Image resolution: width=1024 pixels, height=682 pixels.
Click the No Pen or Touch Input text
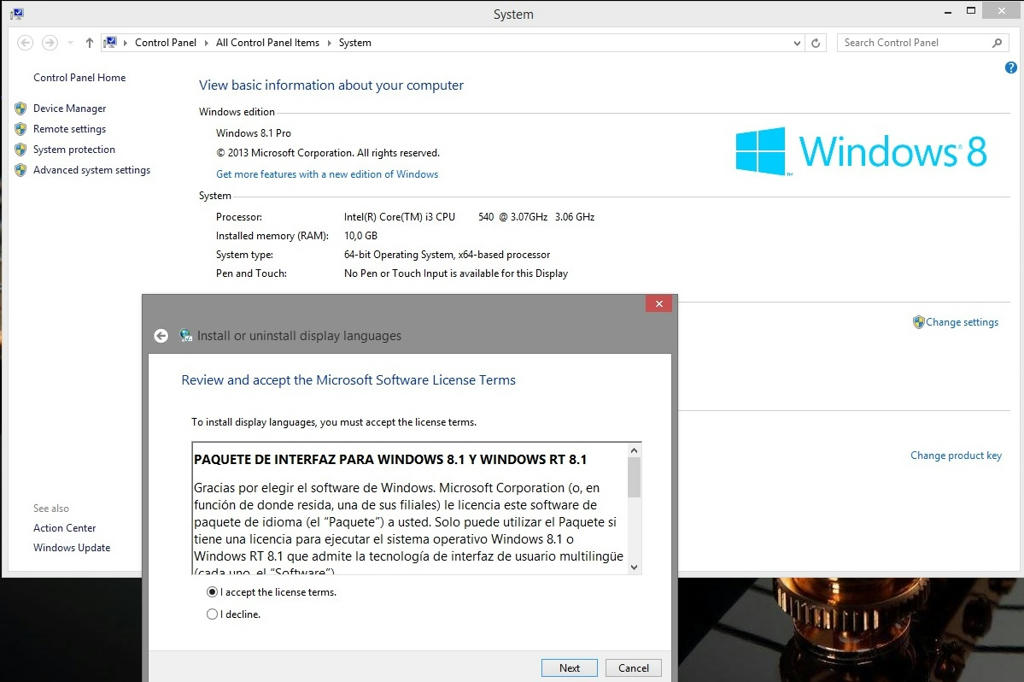point(456,274)
